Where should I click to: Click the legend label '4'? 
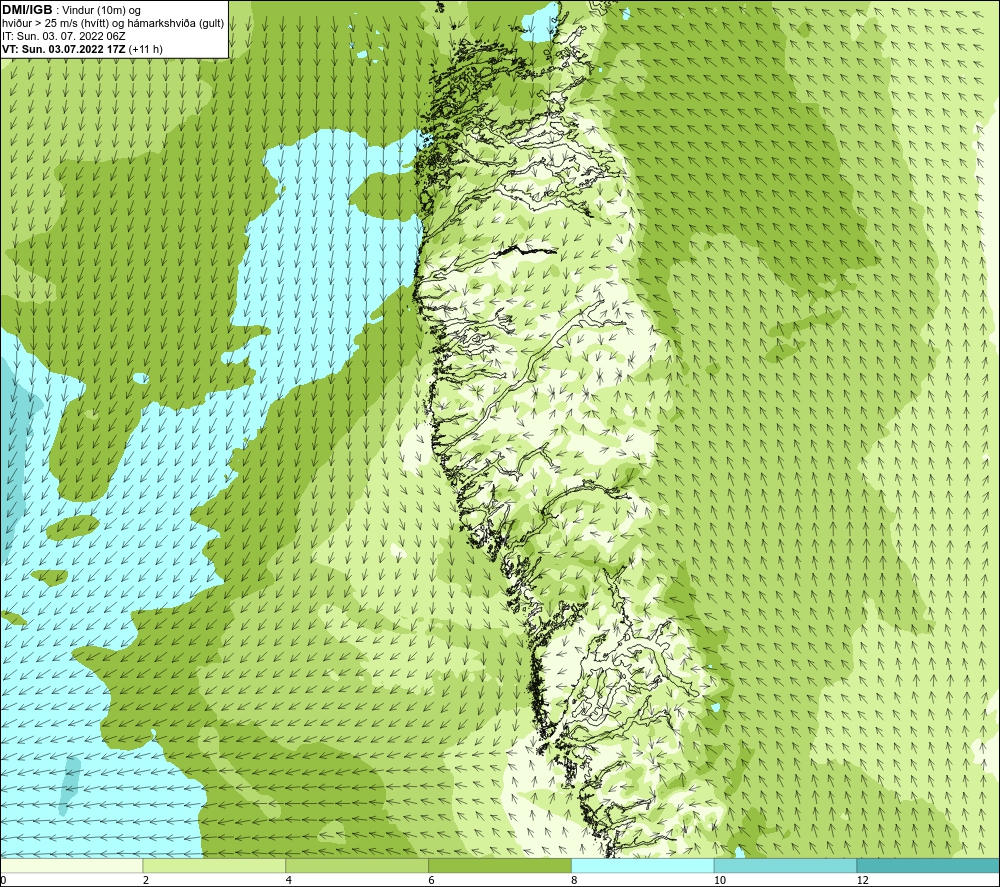[x=289, y=881]
